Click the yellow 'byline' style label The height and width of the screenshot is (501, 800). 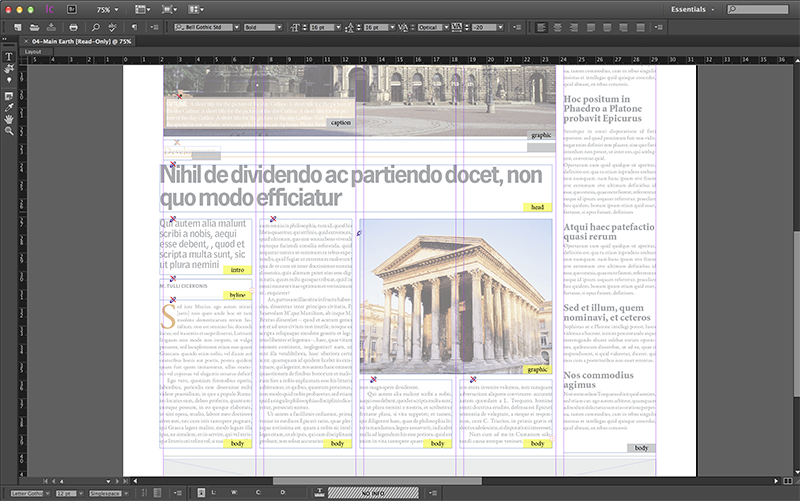(x=237, y=295)
